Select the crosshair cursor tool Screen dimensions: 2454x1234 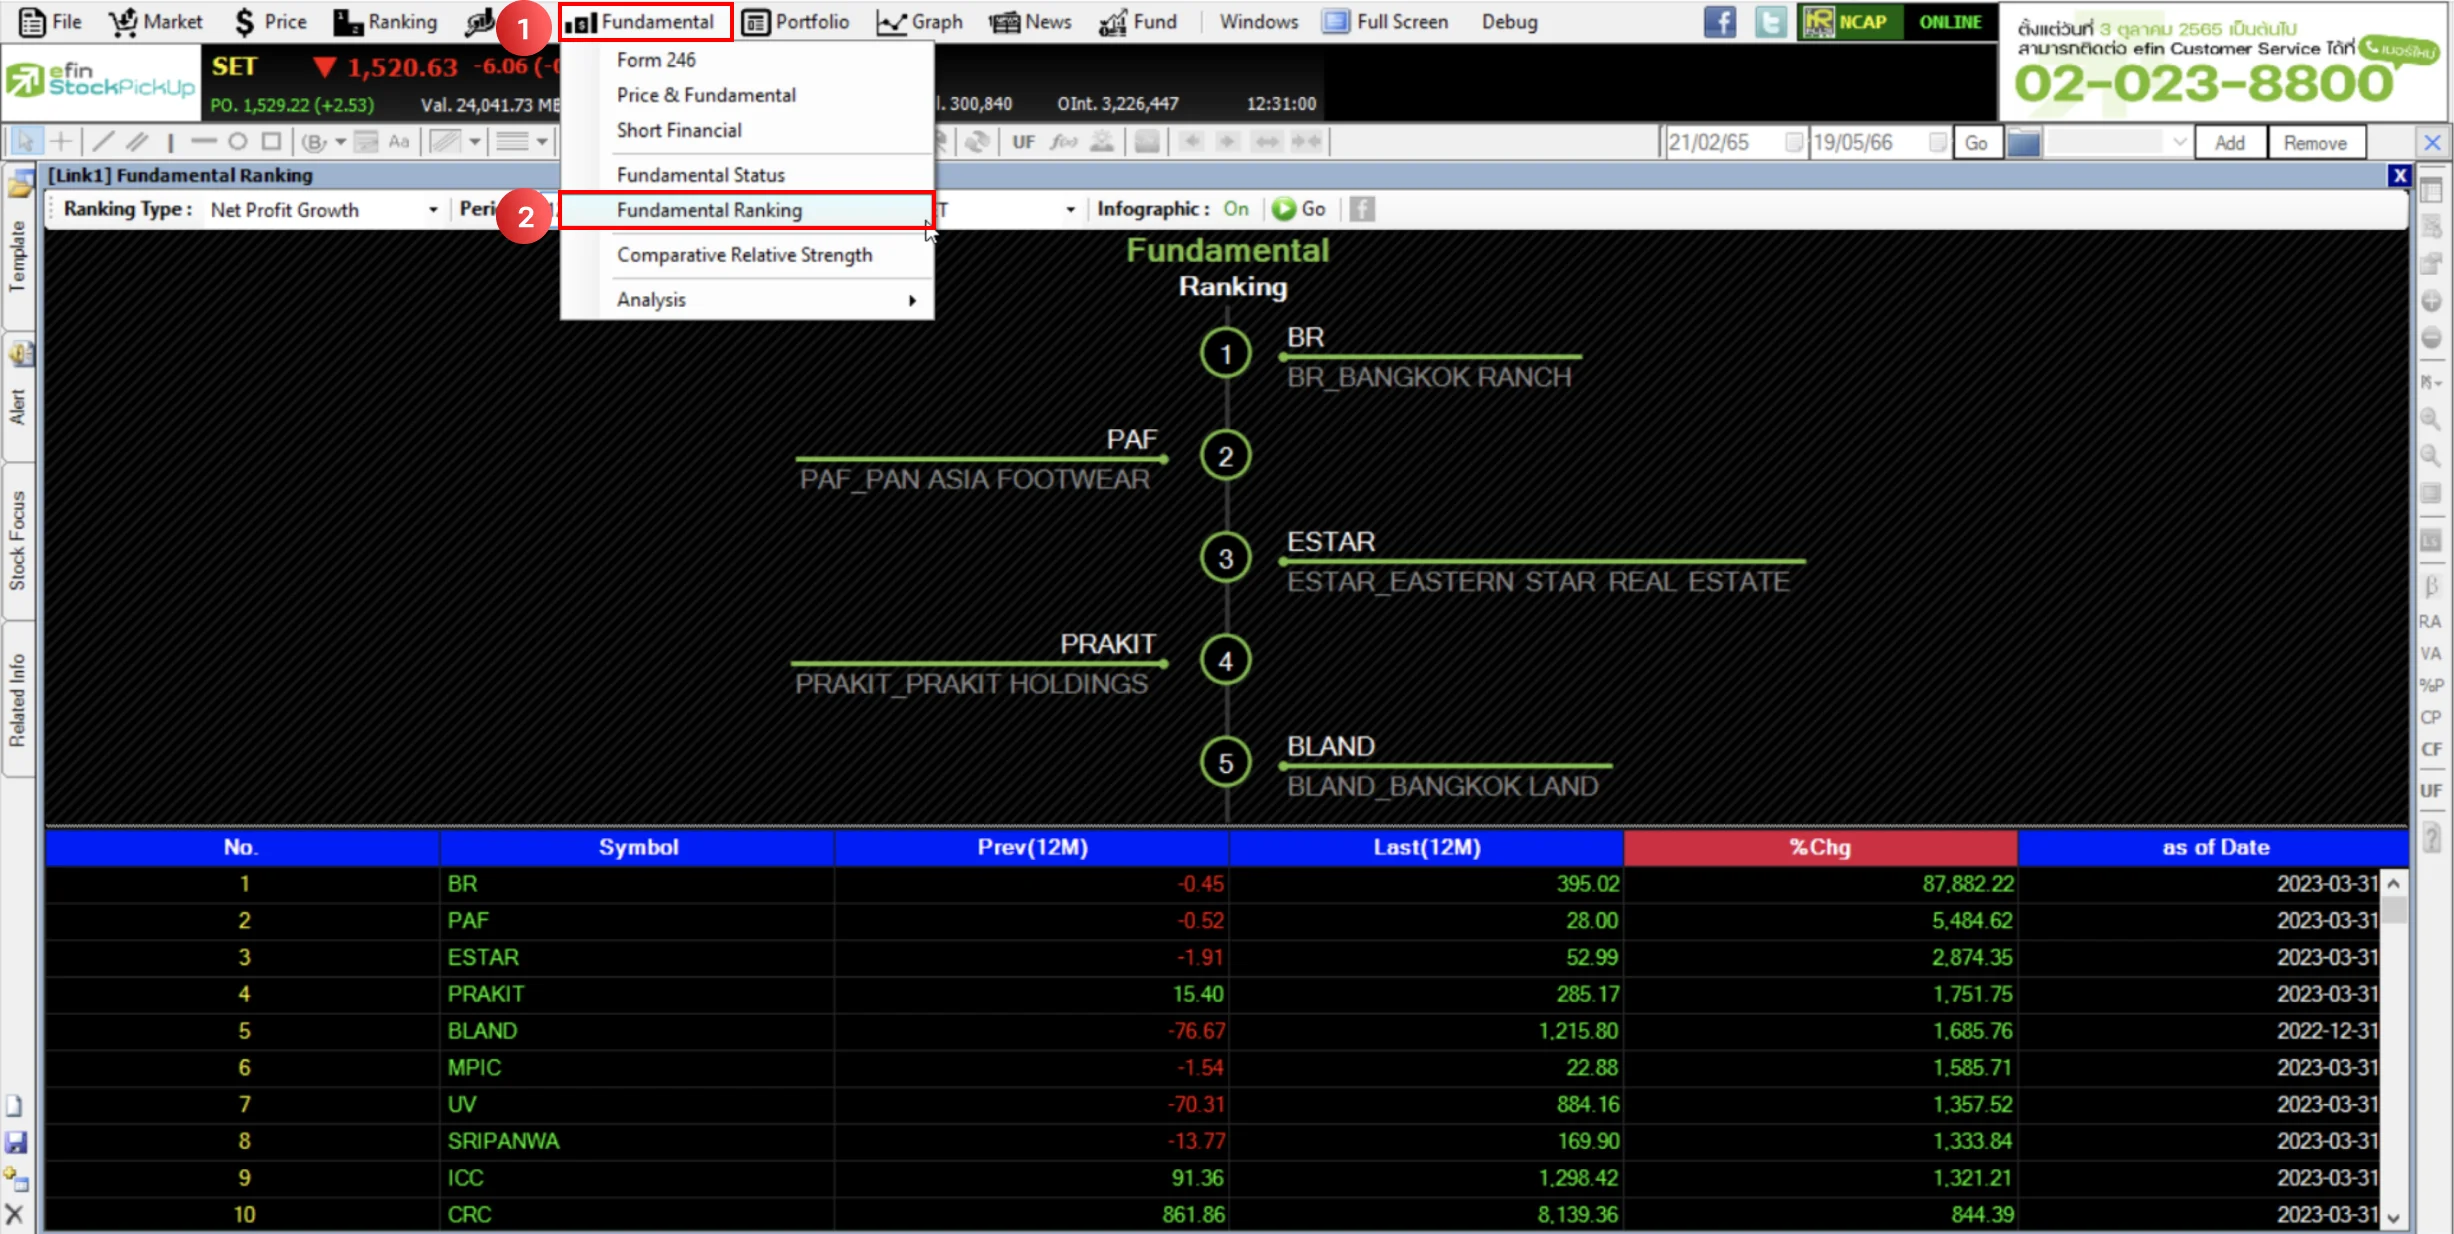(x=61, y=142)
